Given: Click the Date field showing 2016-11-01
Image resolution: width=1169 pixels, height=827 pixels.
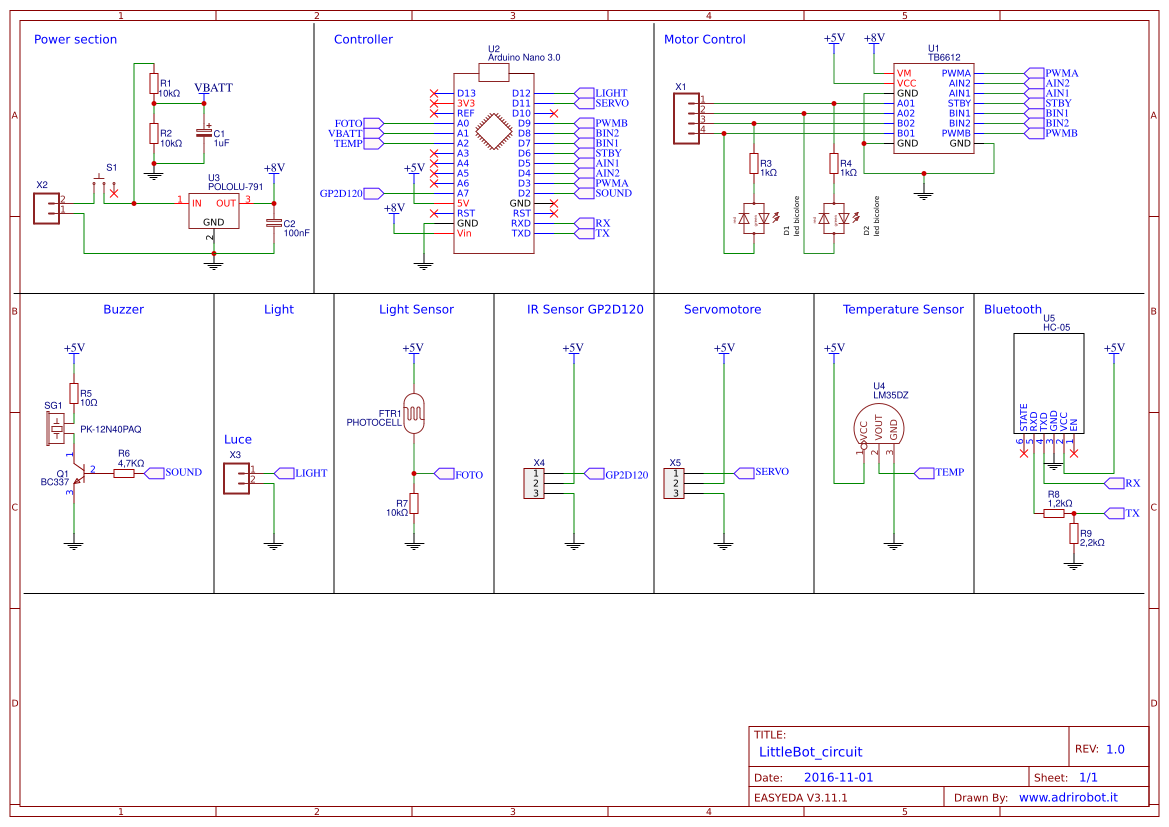Looking at the screenshot, I should pyautogui.click(x=838, y=776).
